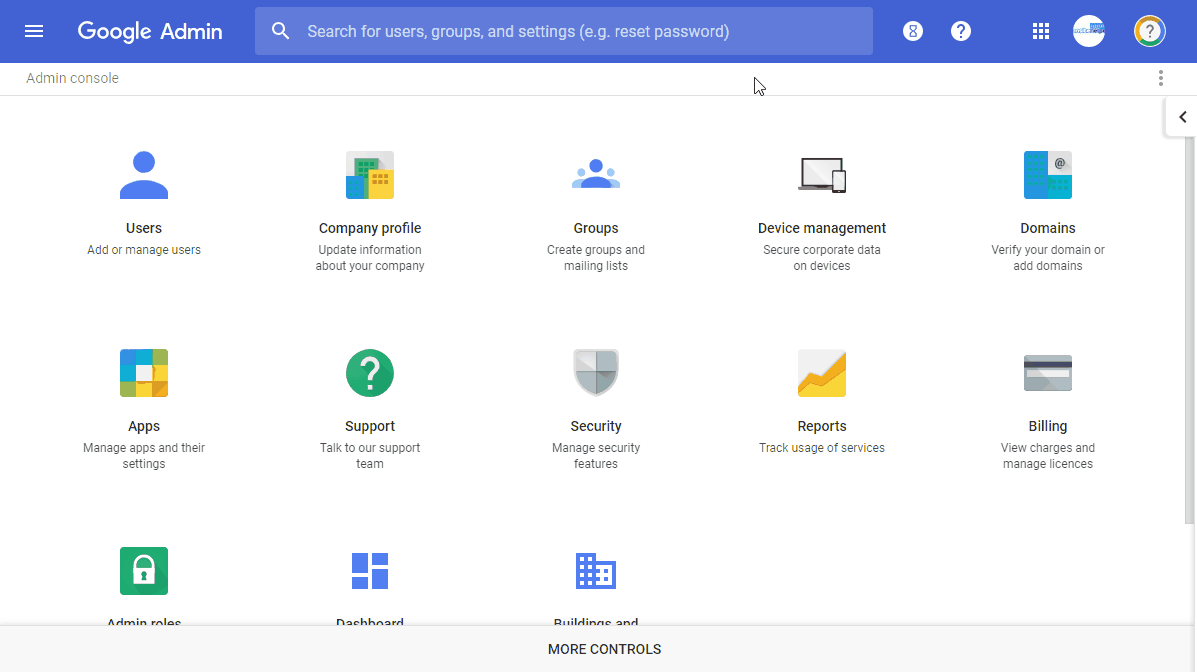Expand the side panel chevron
This screenshot has height=672, width=1197.
tap(1182, 117)
